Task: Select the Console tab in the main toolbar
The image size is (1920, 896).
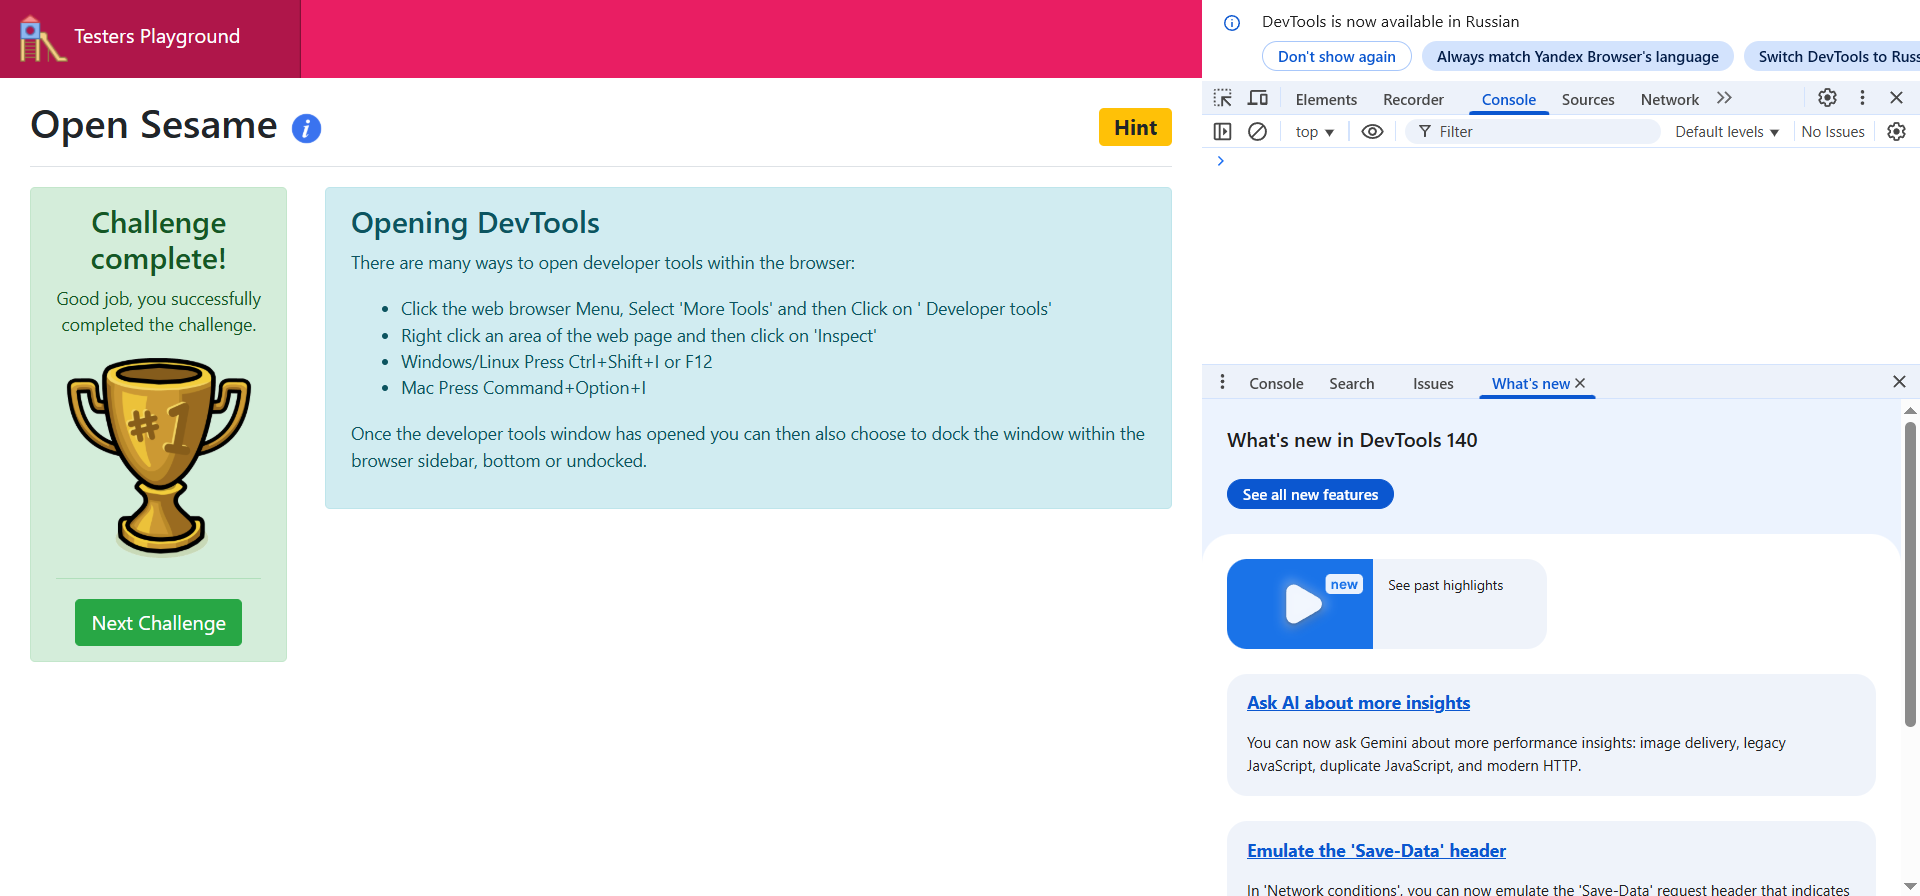Action: pyautogui.click(x=1508, y=99)
